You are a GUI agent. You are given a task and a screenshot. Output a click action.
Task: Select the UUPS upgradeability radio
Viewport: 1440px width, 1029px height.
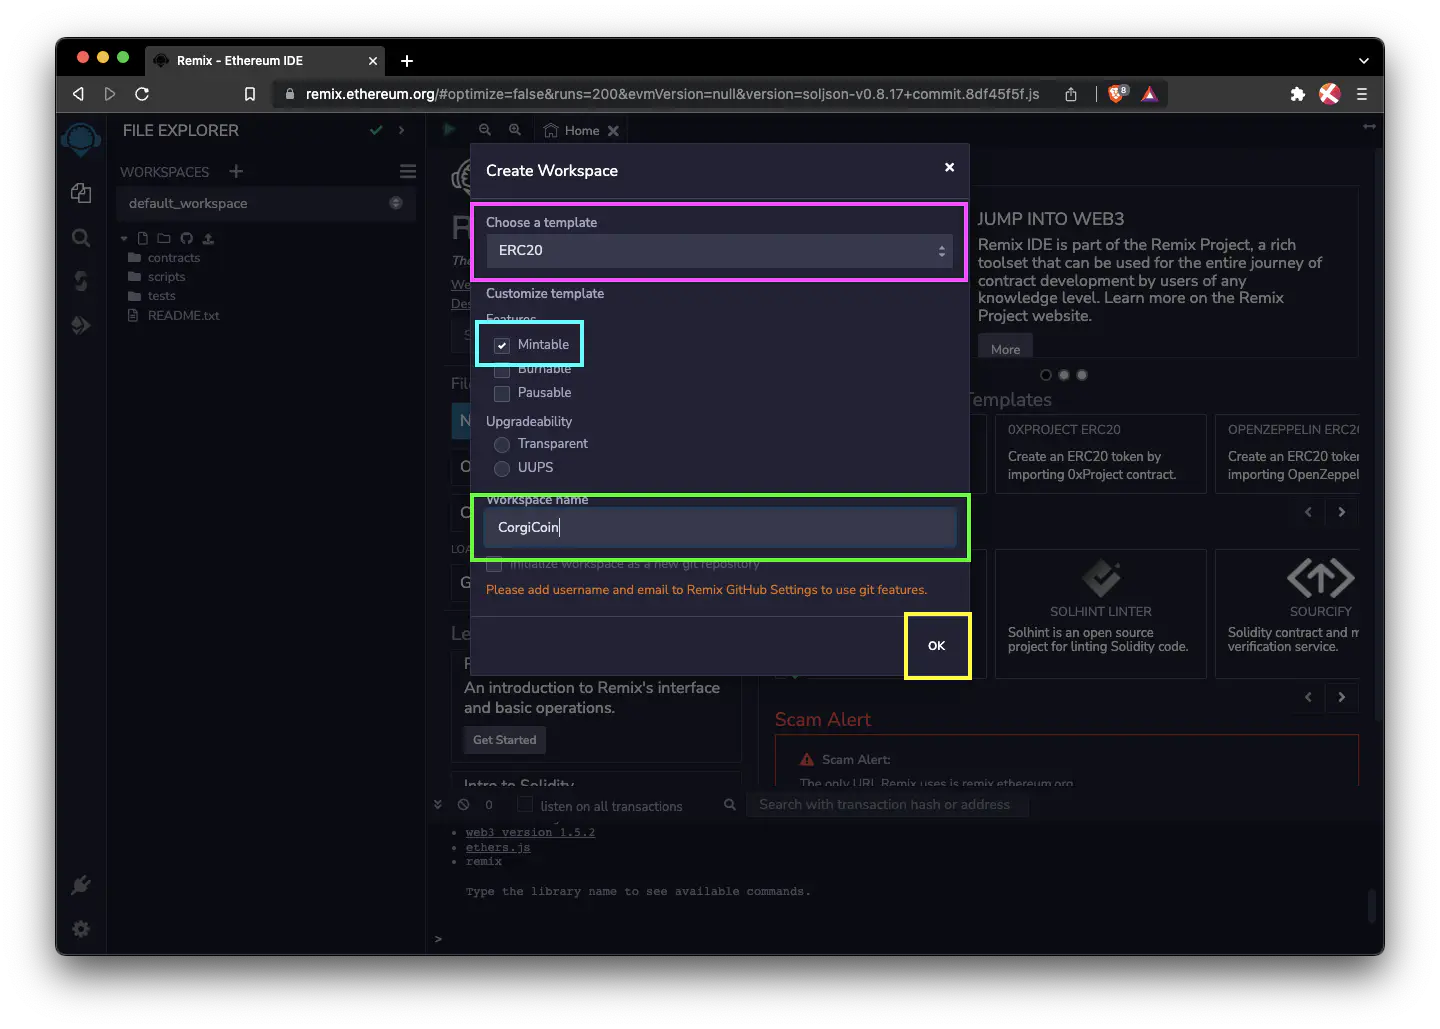coord(502,468)
